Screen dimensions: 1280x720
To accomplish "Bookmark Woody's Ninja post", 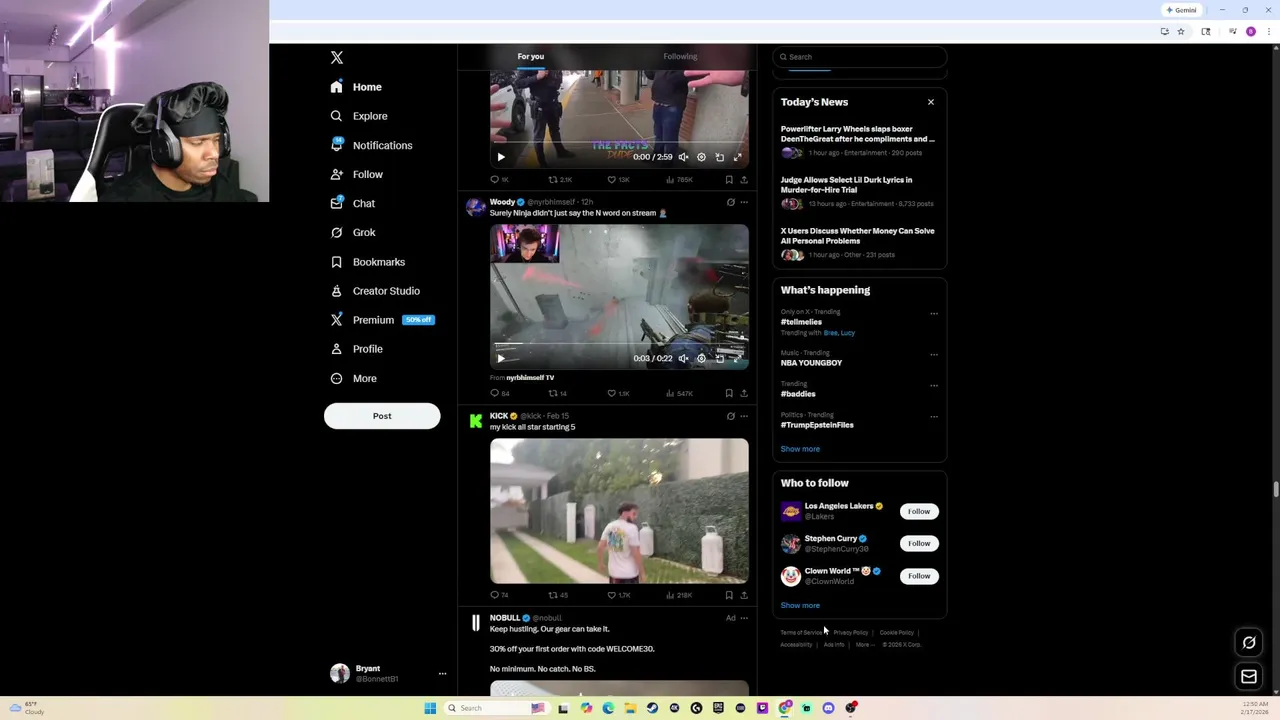I will pyautogui.click(x=729, y=393).
